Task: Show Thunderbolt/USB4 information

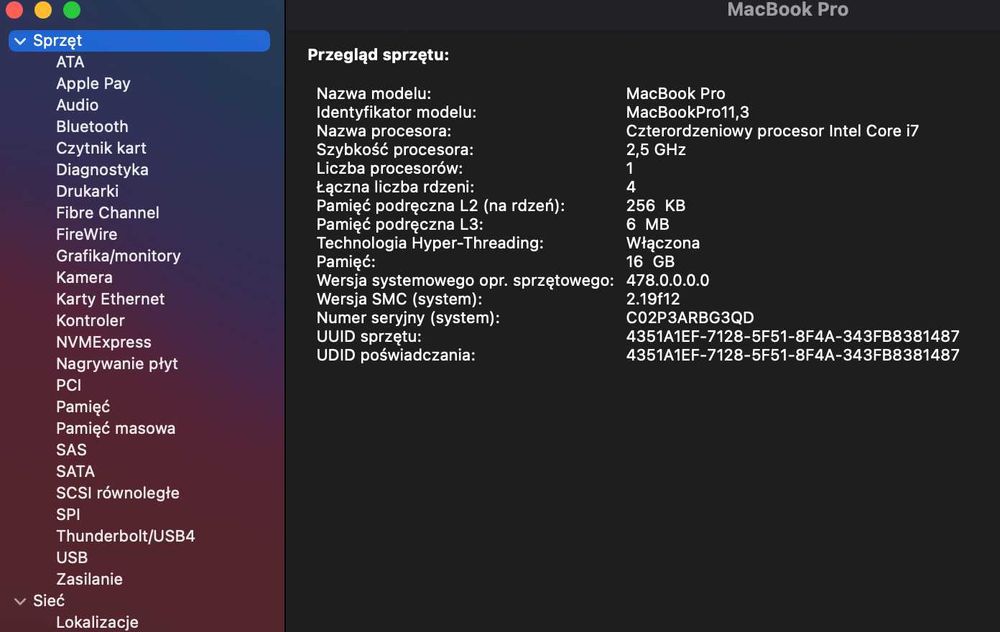Action: 126,536
